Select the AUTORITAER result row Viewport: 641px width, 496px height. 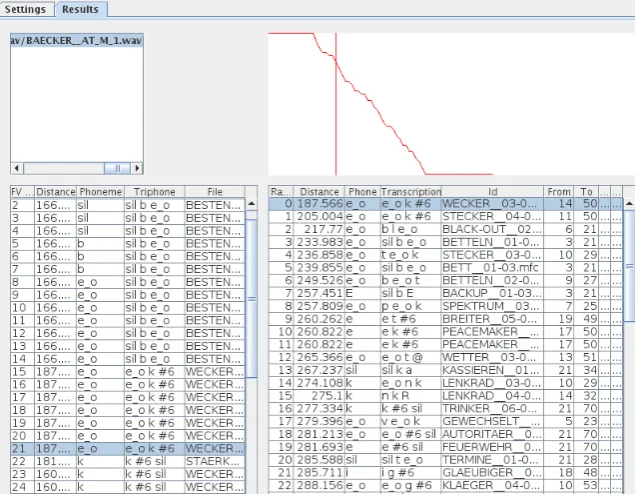coord(446,434)
